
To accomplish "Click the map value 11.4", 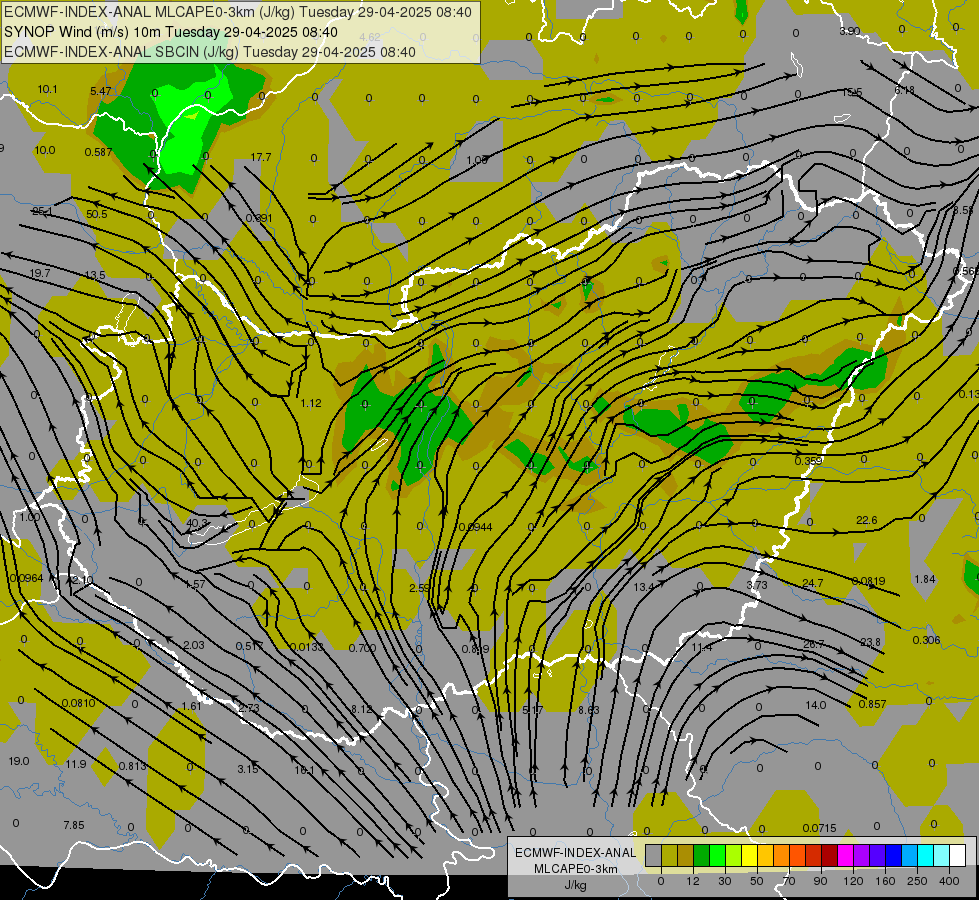I will [x=702, y=647].
